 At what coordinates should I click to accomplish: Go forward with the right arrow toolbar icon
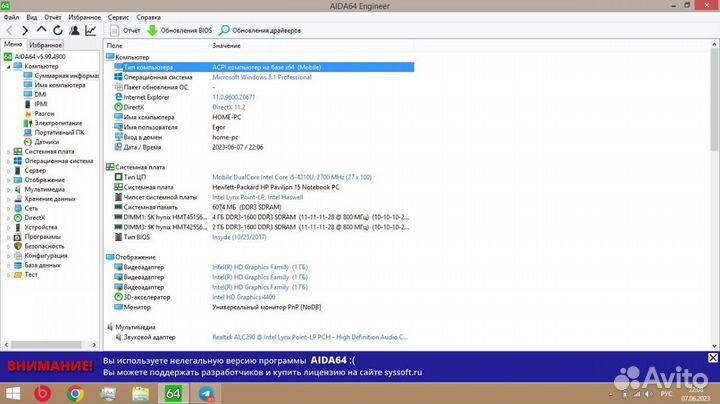tap(25, 31)
